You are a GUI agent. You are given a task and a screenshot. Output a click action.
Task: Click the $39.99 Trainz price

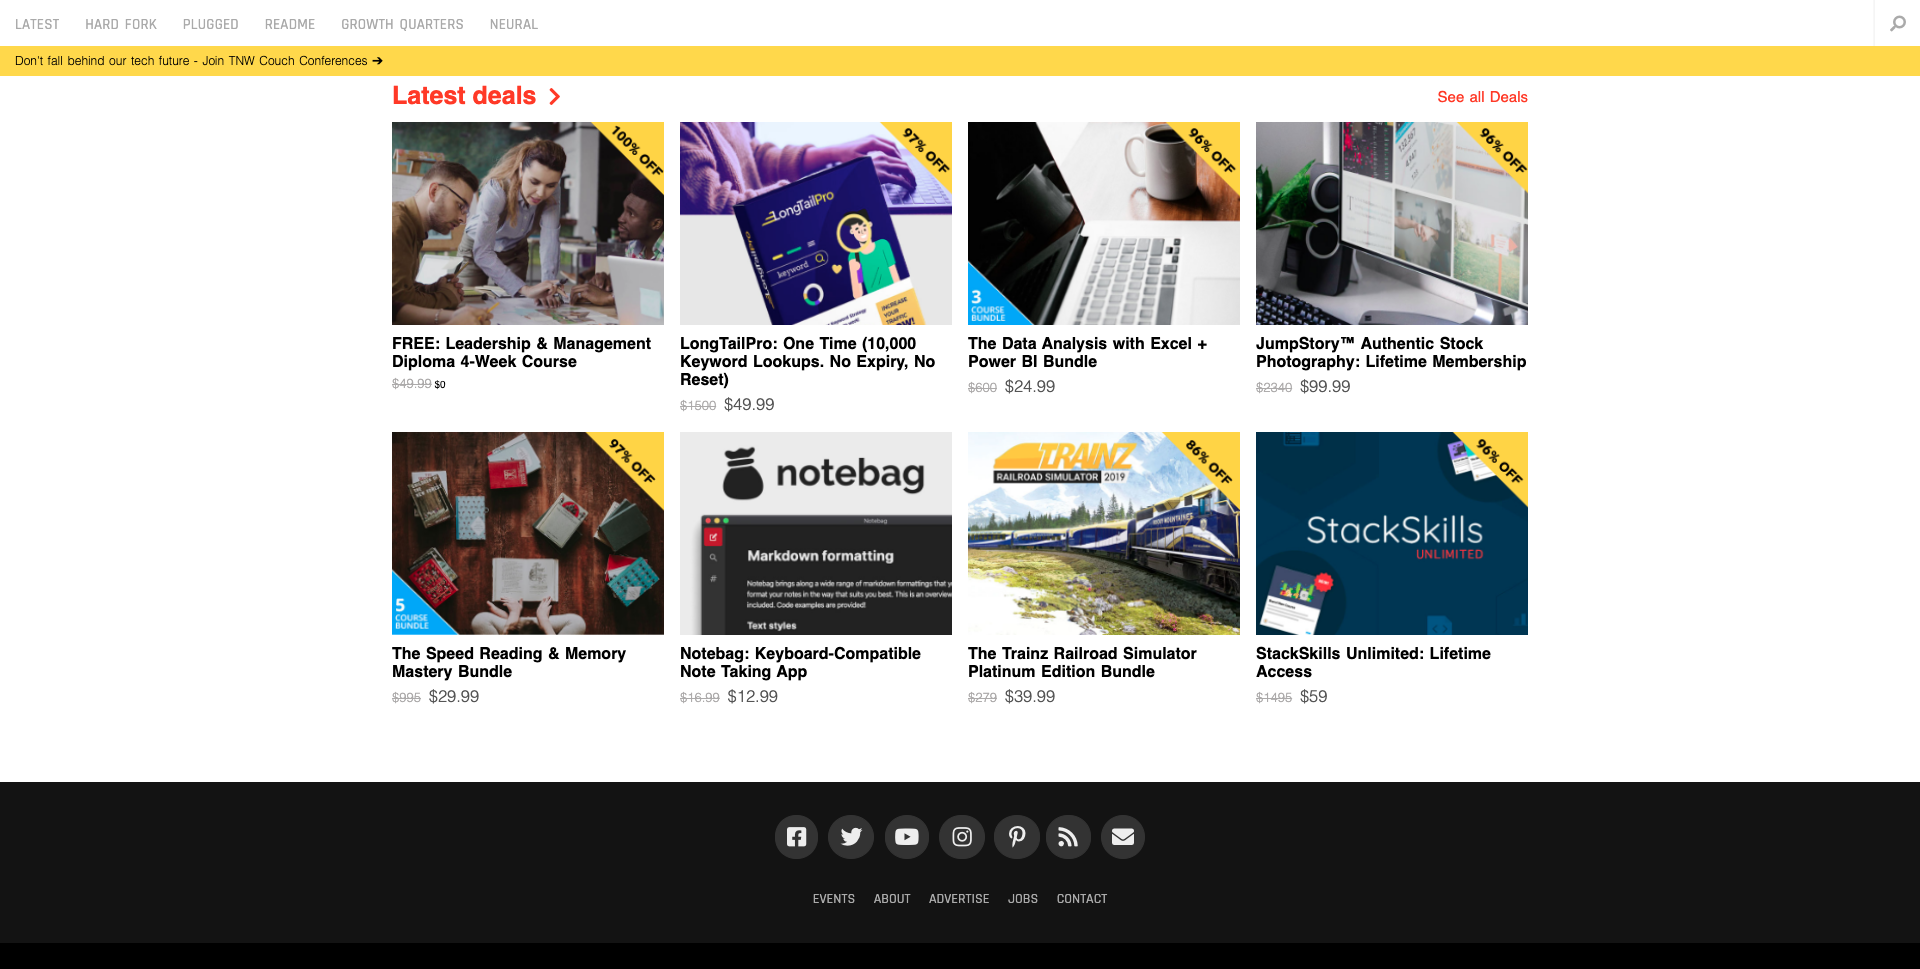(x=1030, y=696)
